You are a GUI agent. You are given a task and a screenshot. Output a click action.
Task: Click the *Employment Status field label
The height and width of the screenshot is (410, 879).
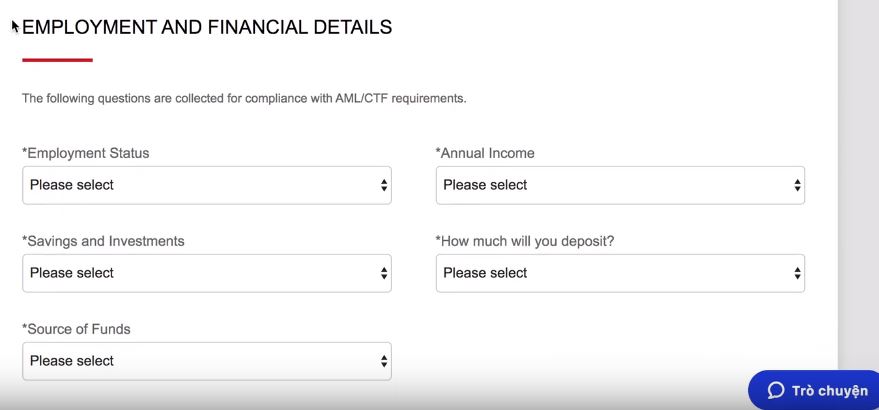pos(86,153)
